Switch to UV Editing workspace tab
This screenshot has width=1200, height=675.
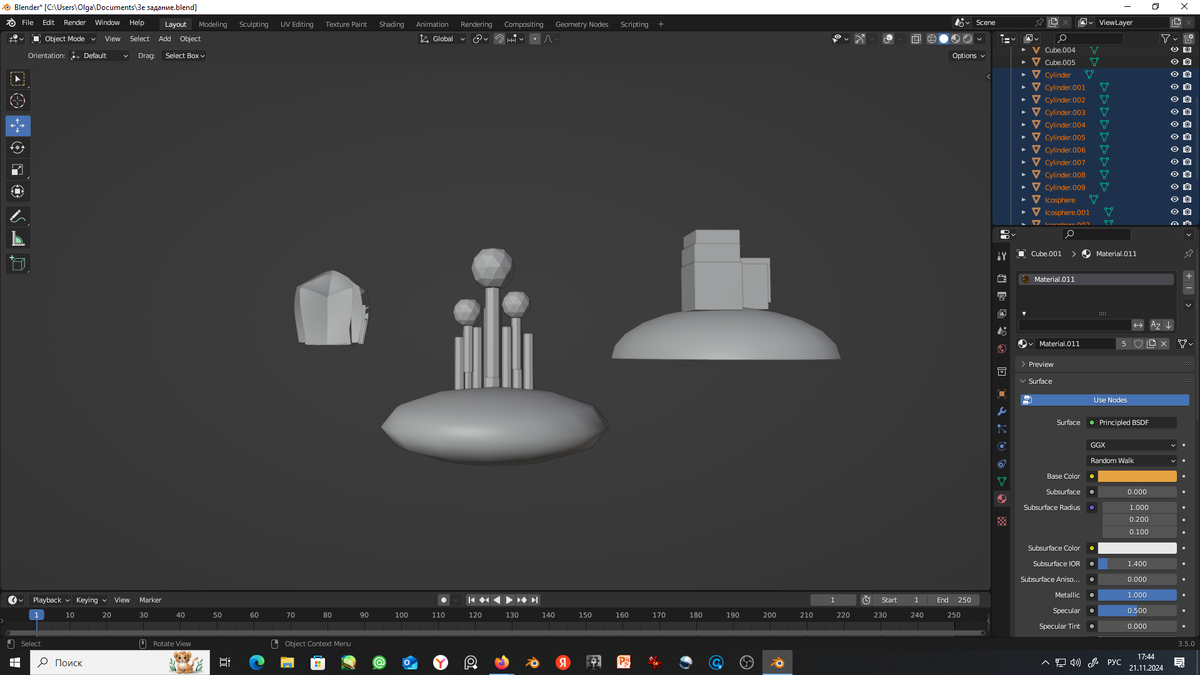click(x=297, y=24)
